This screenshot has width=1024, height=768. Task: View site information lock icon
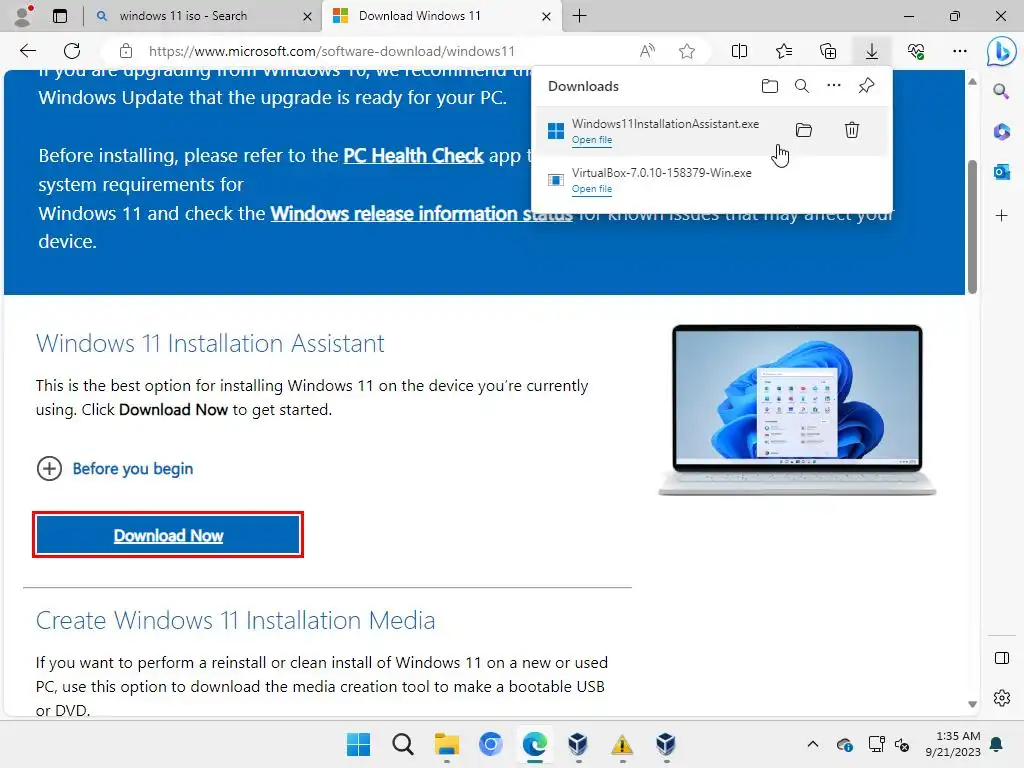click(x=126, y=51)
